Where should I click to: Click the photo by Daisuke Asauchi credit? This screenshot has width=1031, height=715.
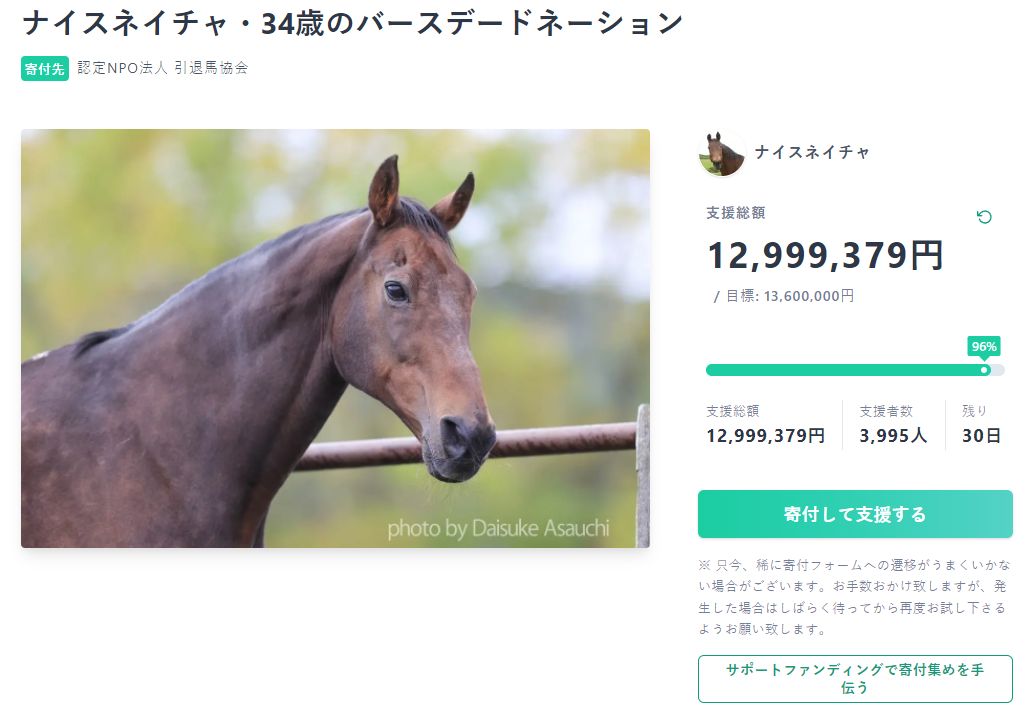point(498,528)
